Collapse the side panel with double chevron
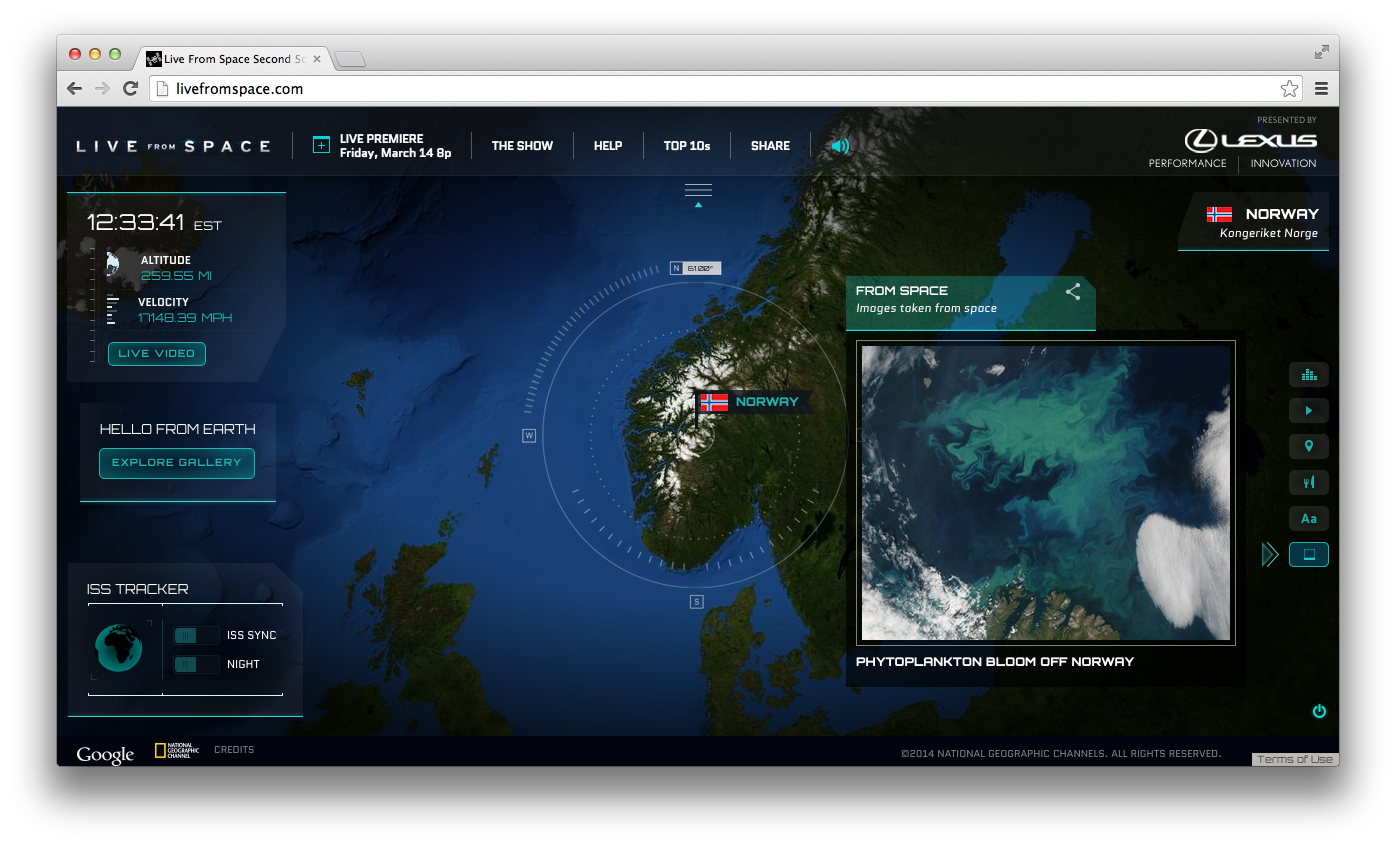Screen dimensions: 1396x845 pyautogui.click(x=1270, y=554)
